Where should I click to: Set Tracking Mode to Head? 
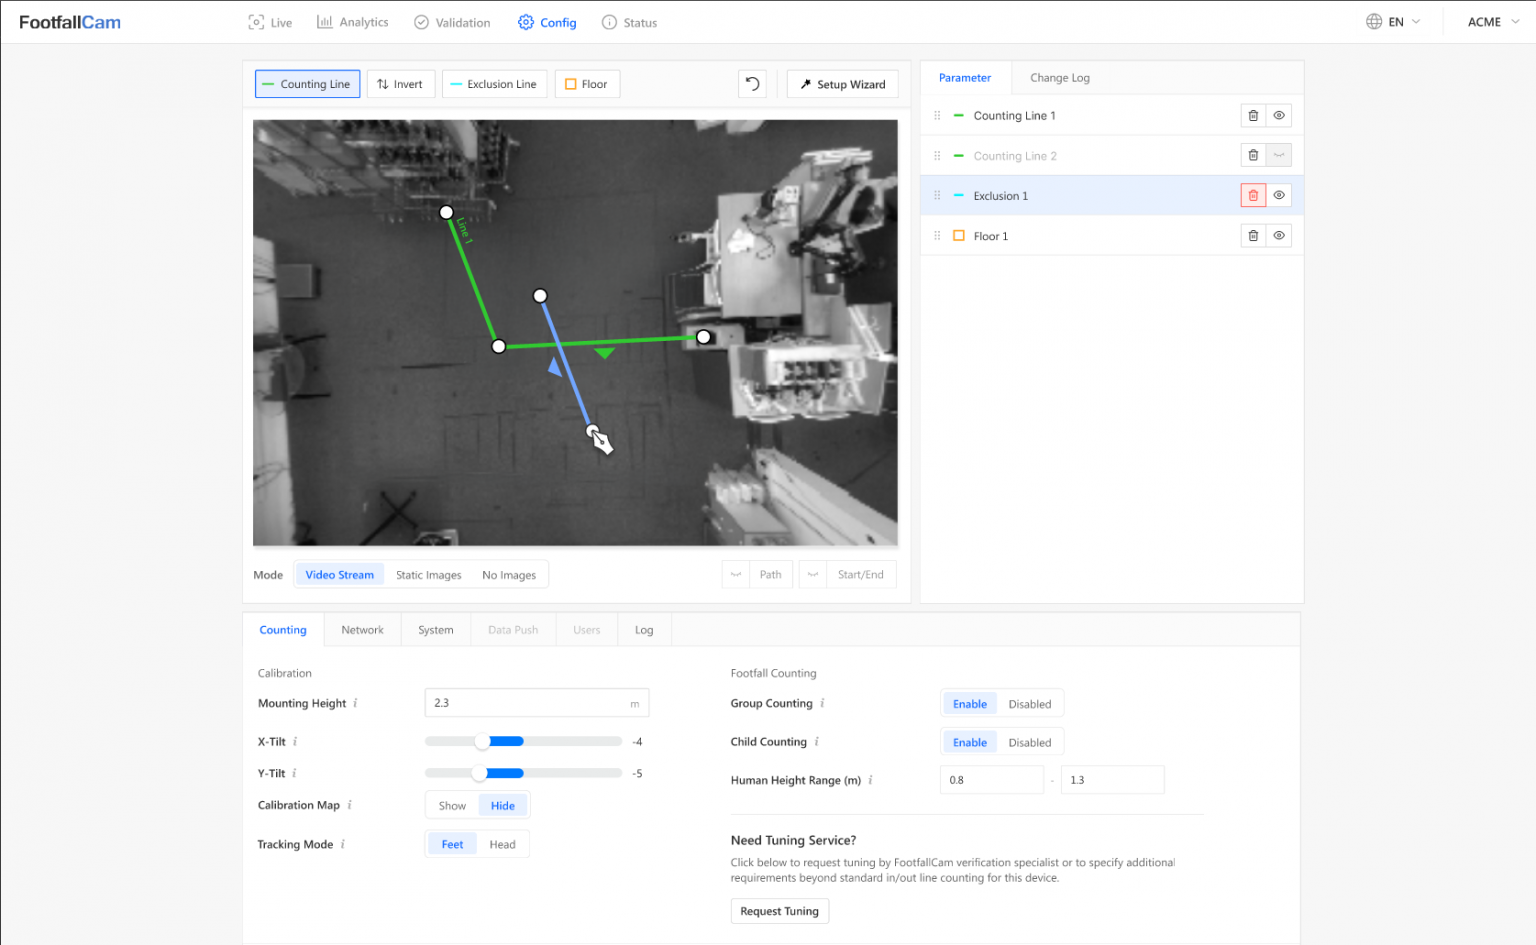[x=503, y=843]
